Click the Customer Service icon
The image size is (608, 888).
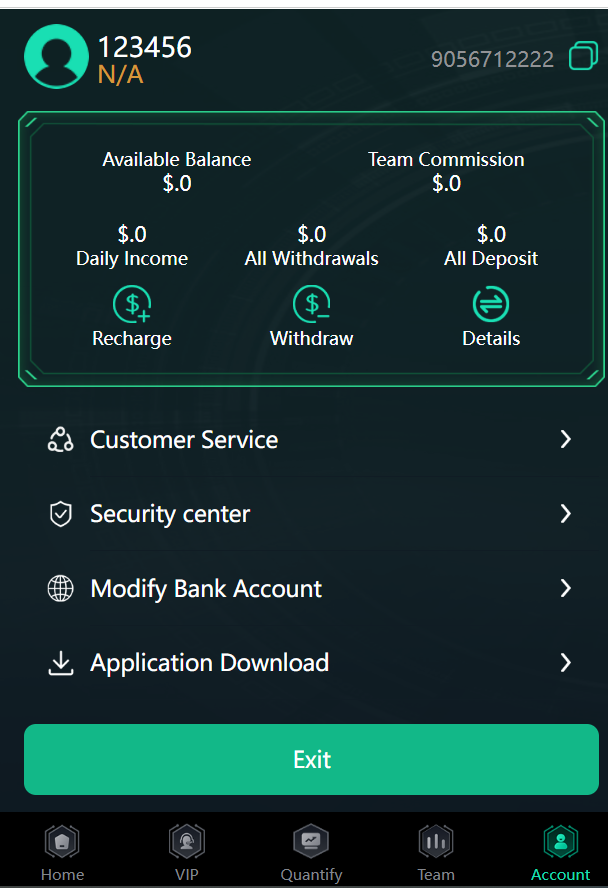tap(61, 440)
